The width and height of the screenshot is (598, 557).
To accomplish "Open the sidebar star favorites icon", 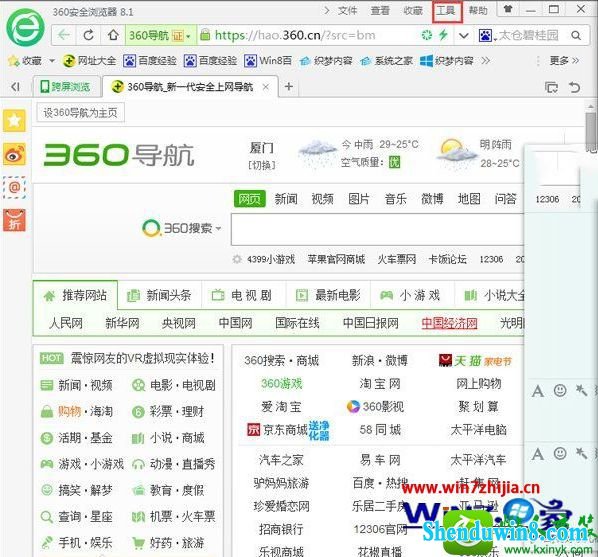I will point(14,121).
